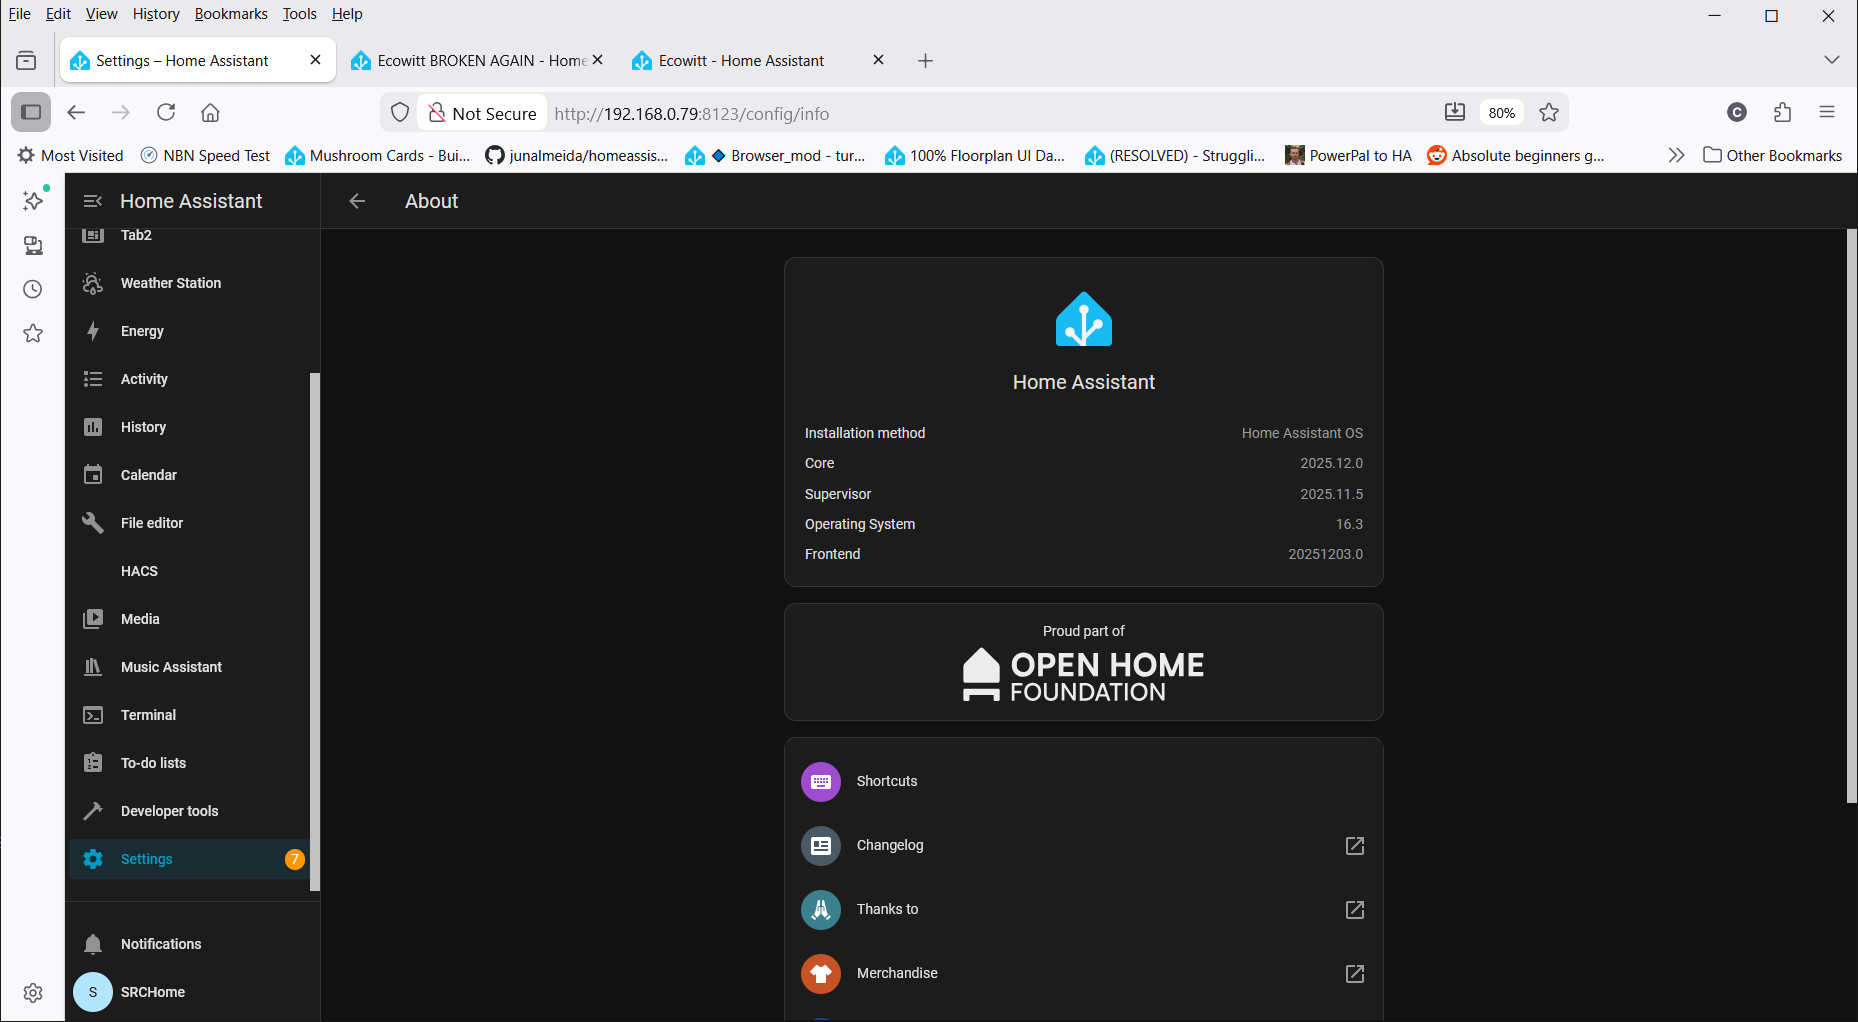The width and height of the screenshot is (1858, 1022).
Task: Open the Firefox application hamburger menu
Action: coord(1827,112)
